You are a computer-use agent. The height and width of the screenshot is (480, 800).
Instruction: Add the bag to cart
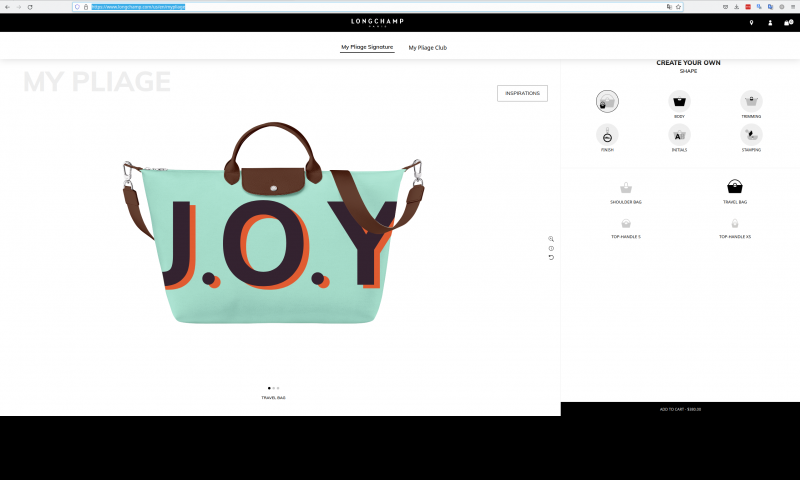click(680, 409)
